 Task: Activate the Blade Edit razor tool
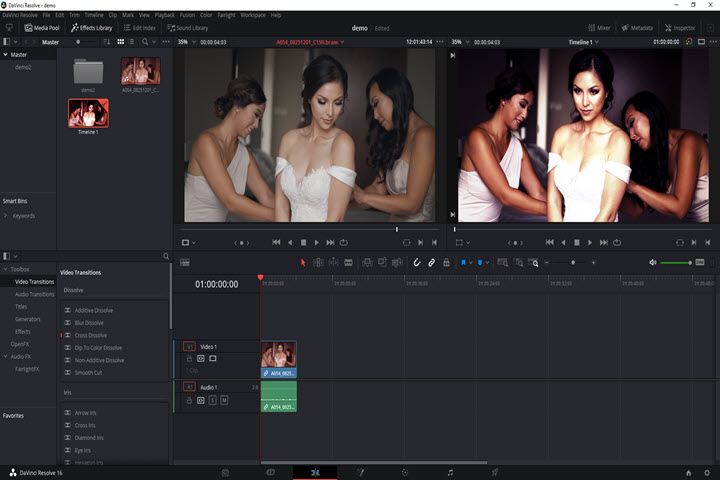[x=348, y=262]
